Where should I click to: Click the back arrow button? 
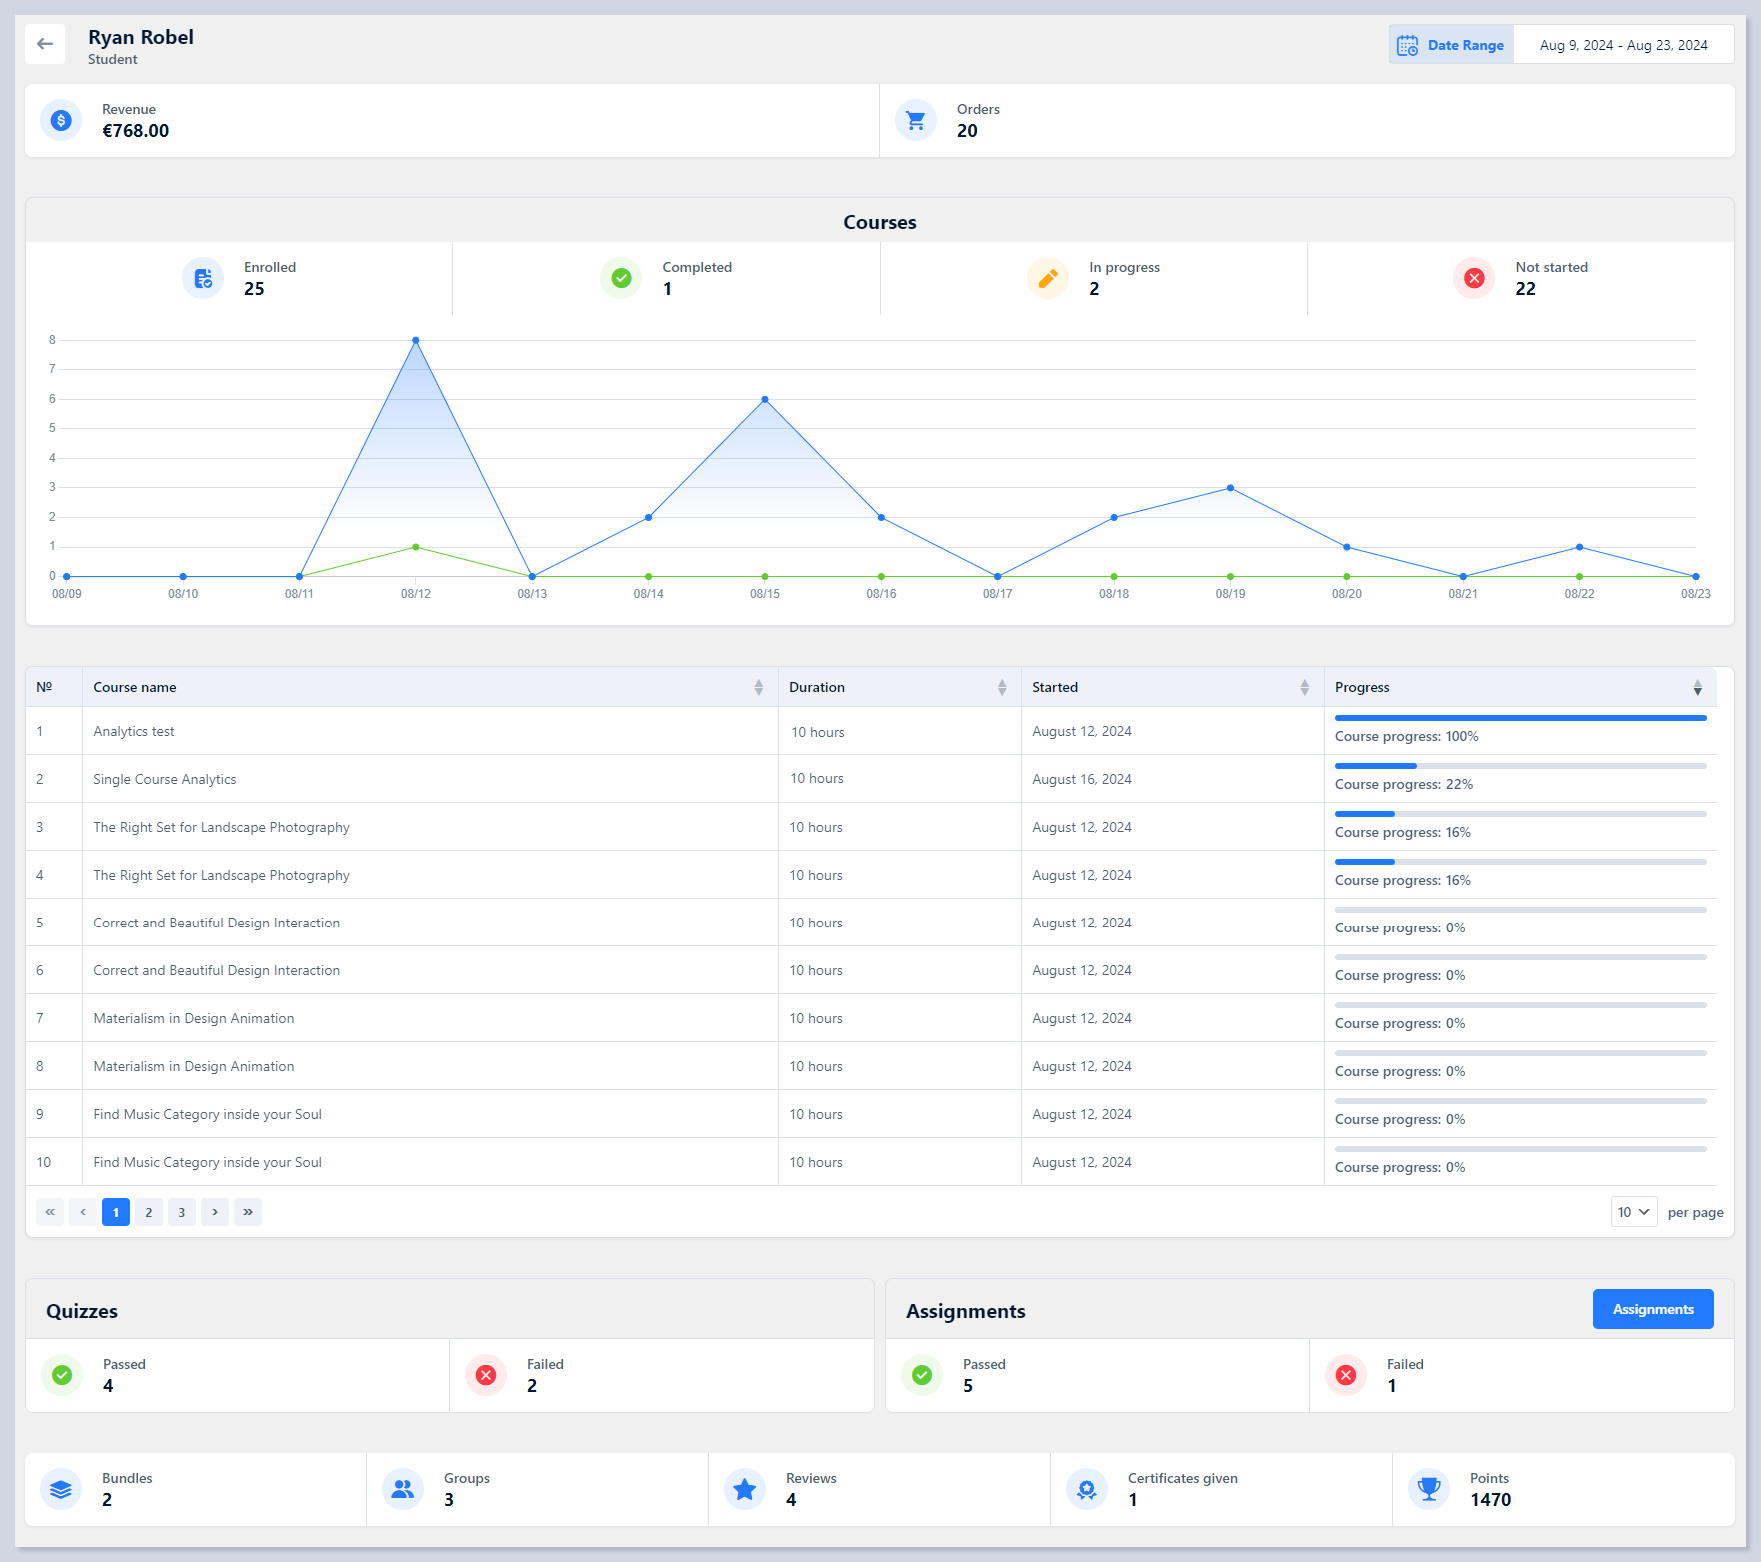[45, 44]
